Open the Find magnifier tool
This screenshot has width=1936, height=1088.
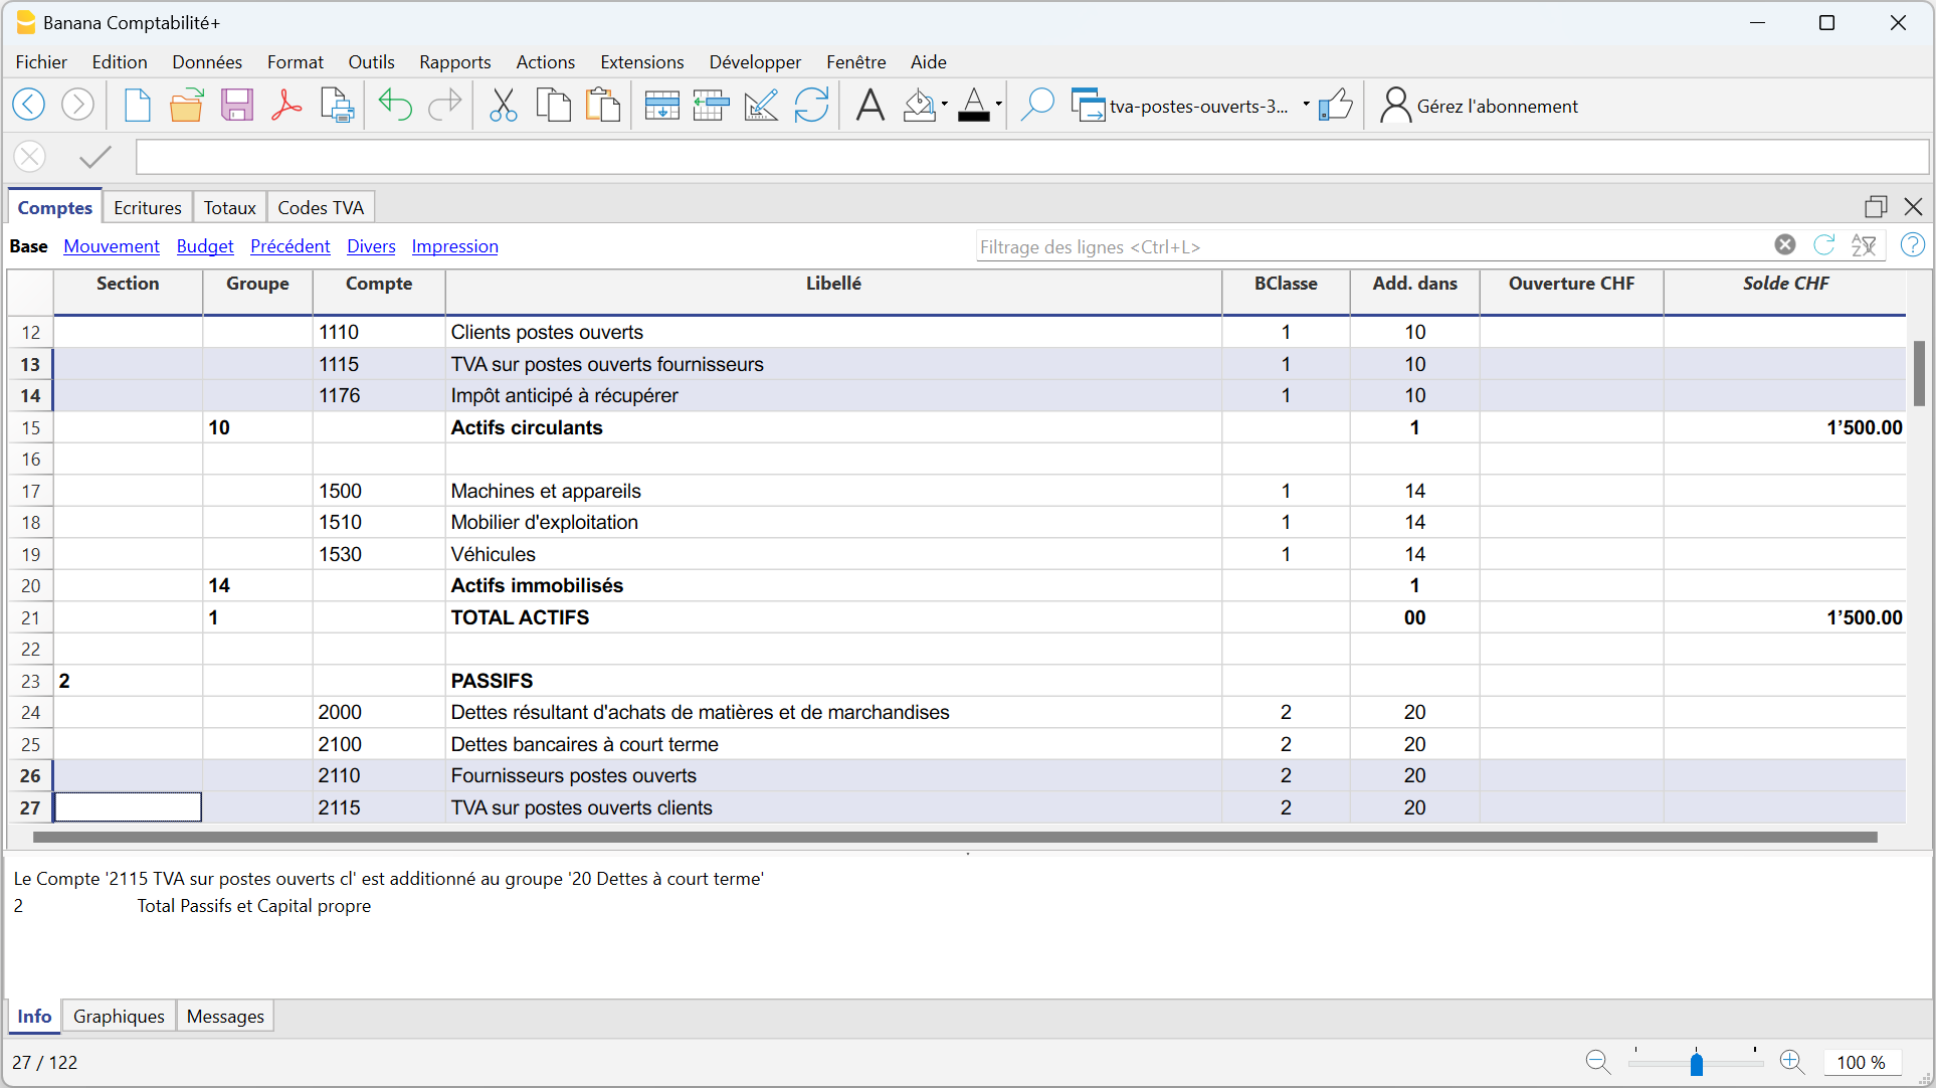(1037, 105)
